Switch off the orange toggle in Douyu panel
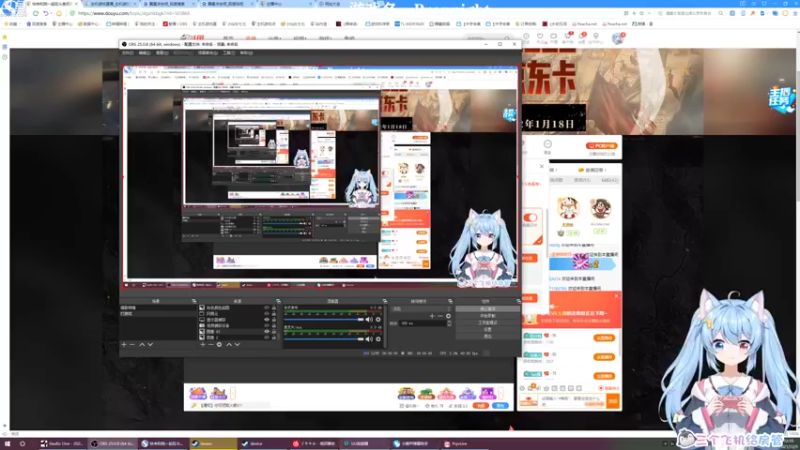 click(530, 218)
